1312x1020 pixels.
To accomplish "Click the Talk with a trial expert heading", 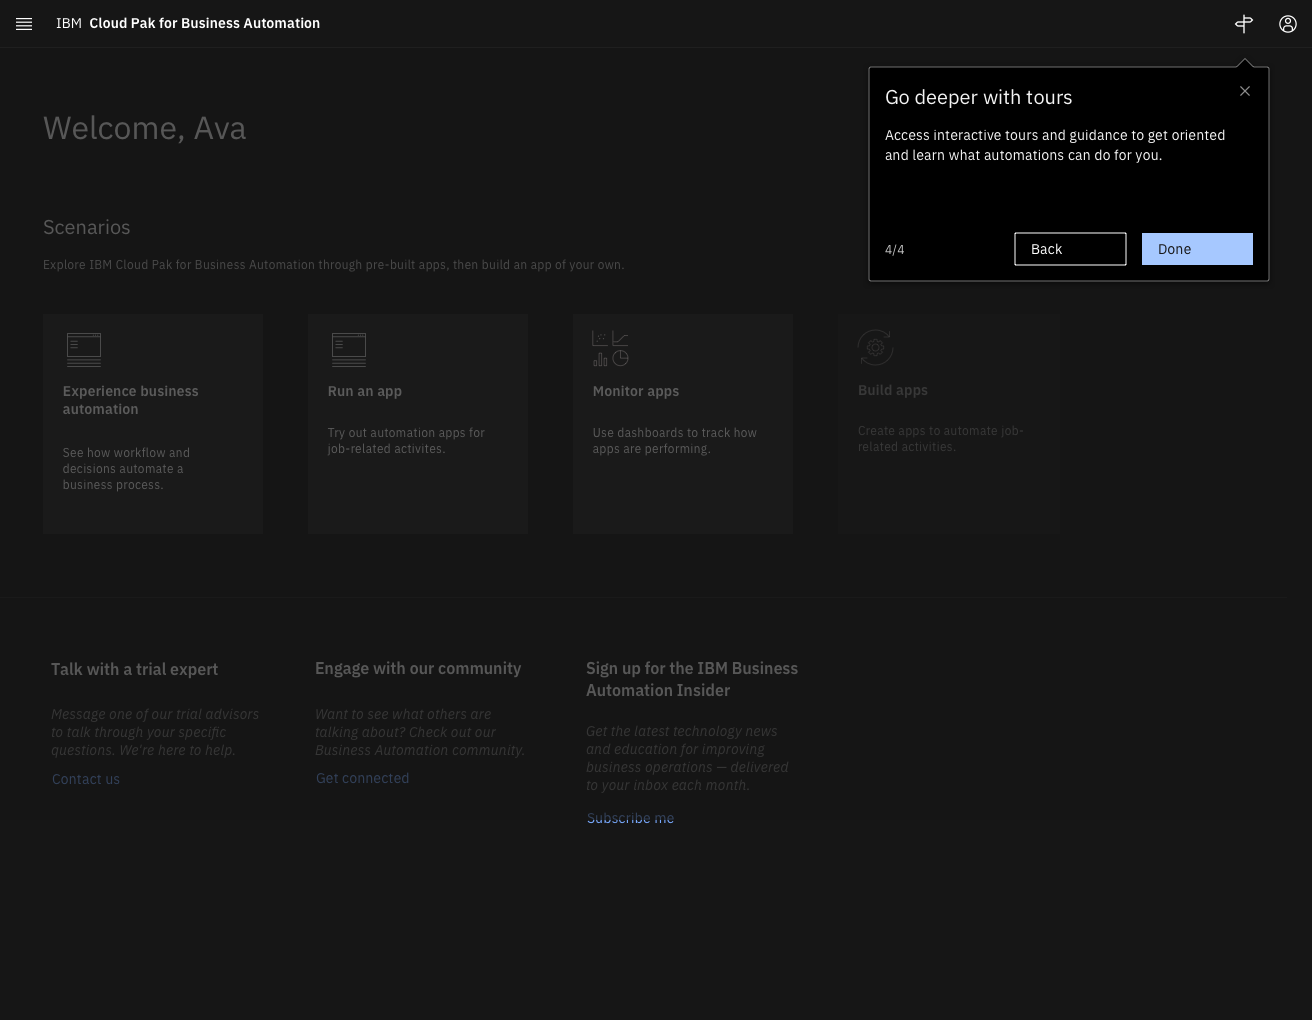I will click(x=135, y=669).
